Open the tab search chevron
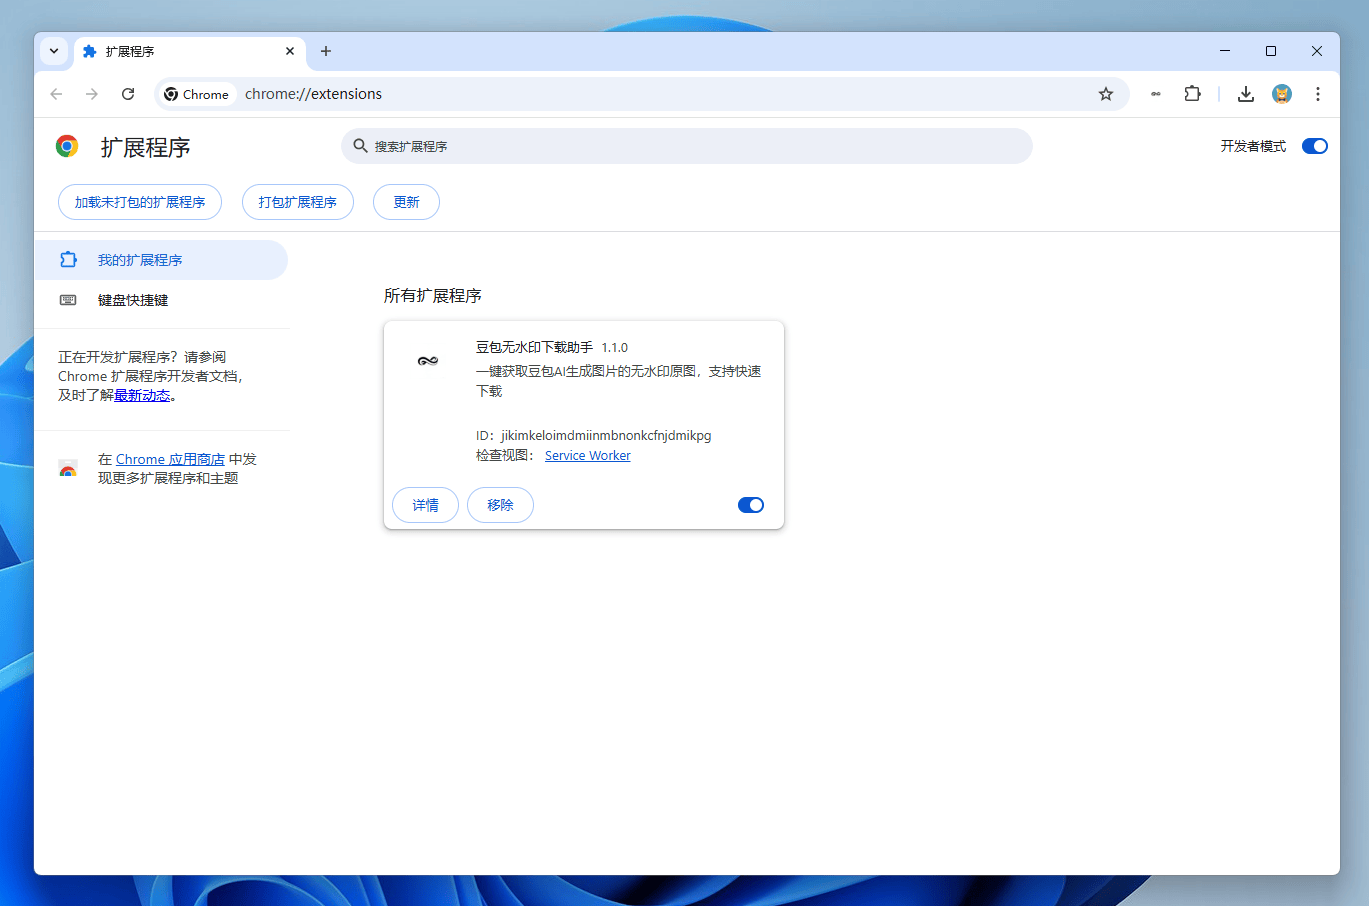Image resolution: width=1369 pixels, height=906 pixels. 54,51
